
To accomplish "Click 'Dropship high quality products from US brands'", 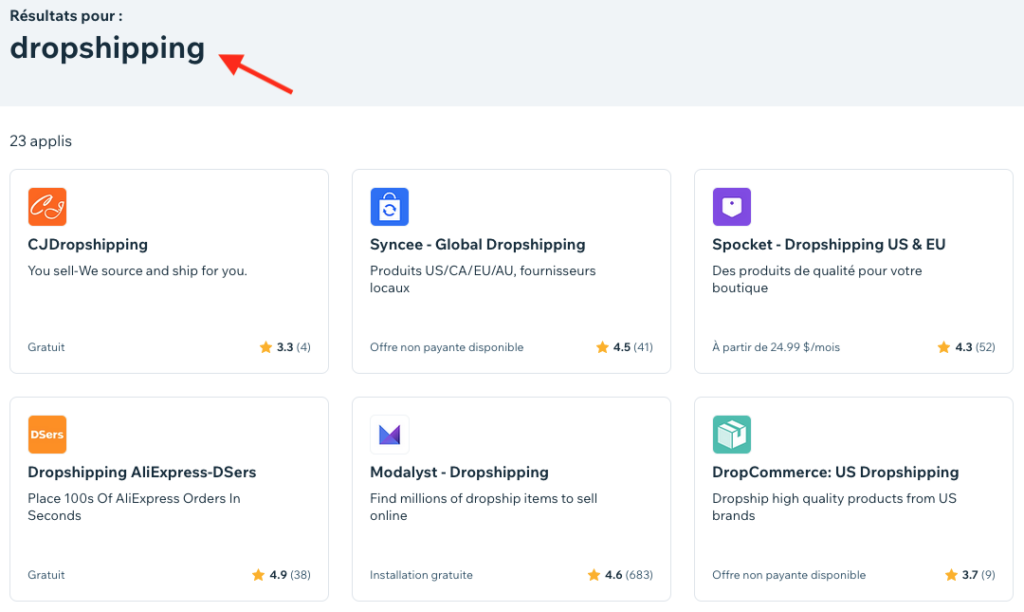I will coord(834,507).
